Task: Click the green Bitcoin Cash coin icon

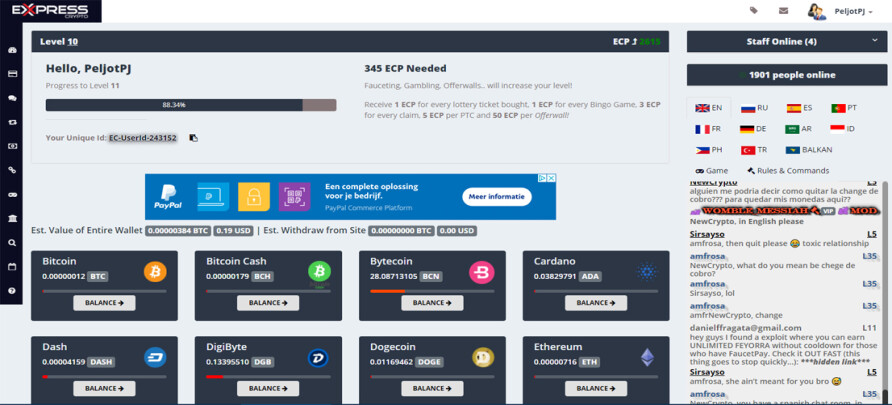Action: pos(319,272)
